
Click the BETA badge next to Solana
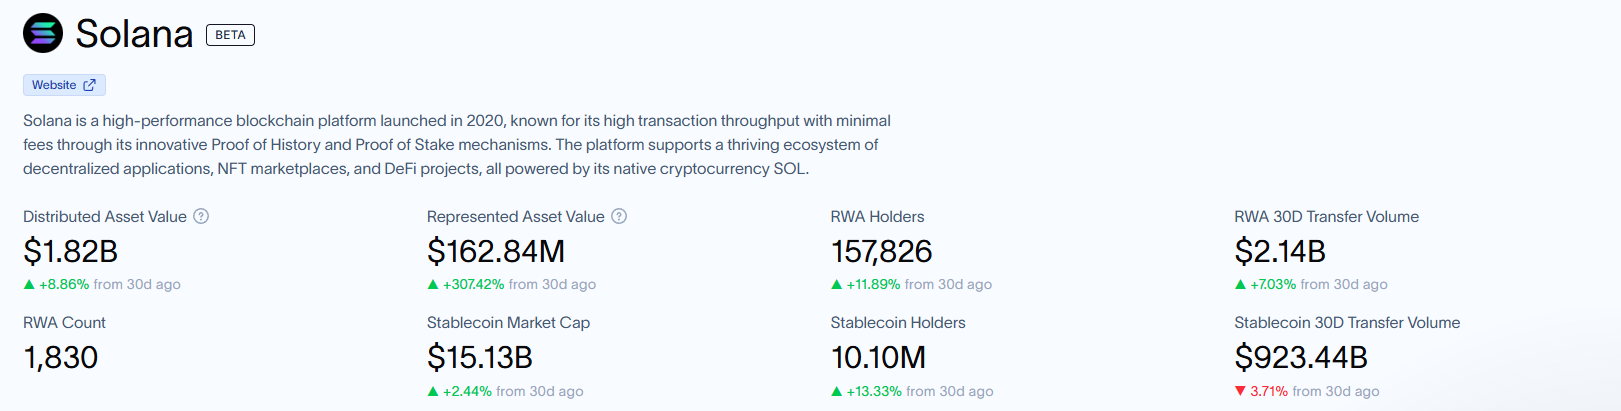pos(230,35)
